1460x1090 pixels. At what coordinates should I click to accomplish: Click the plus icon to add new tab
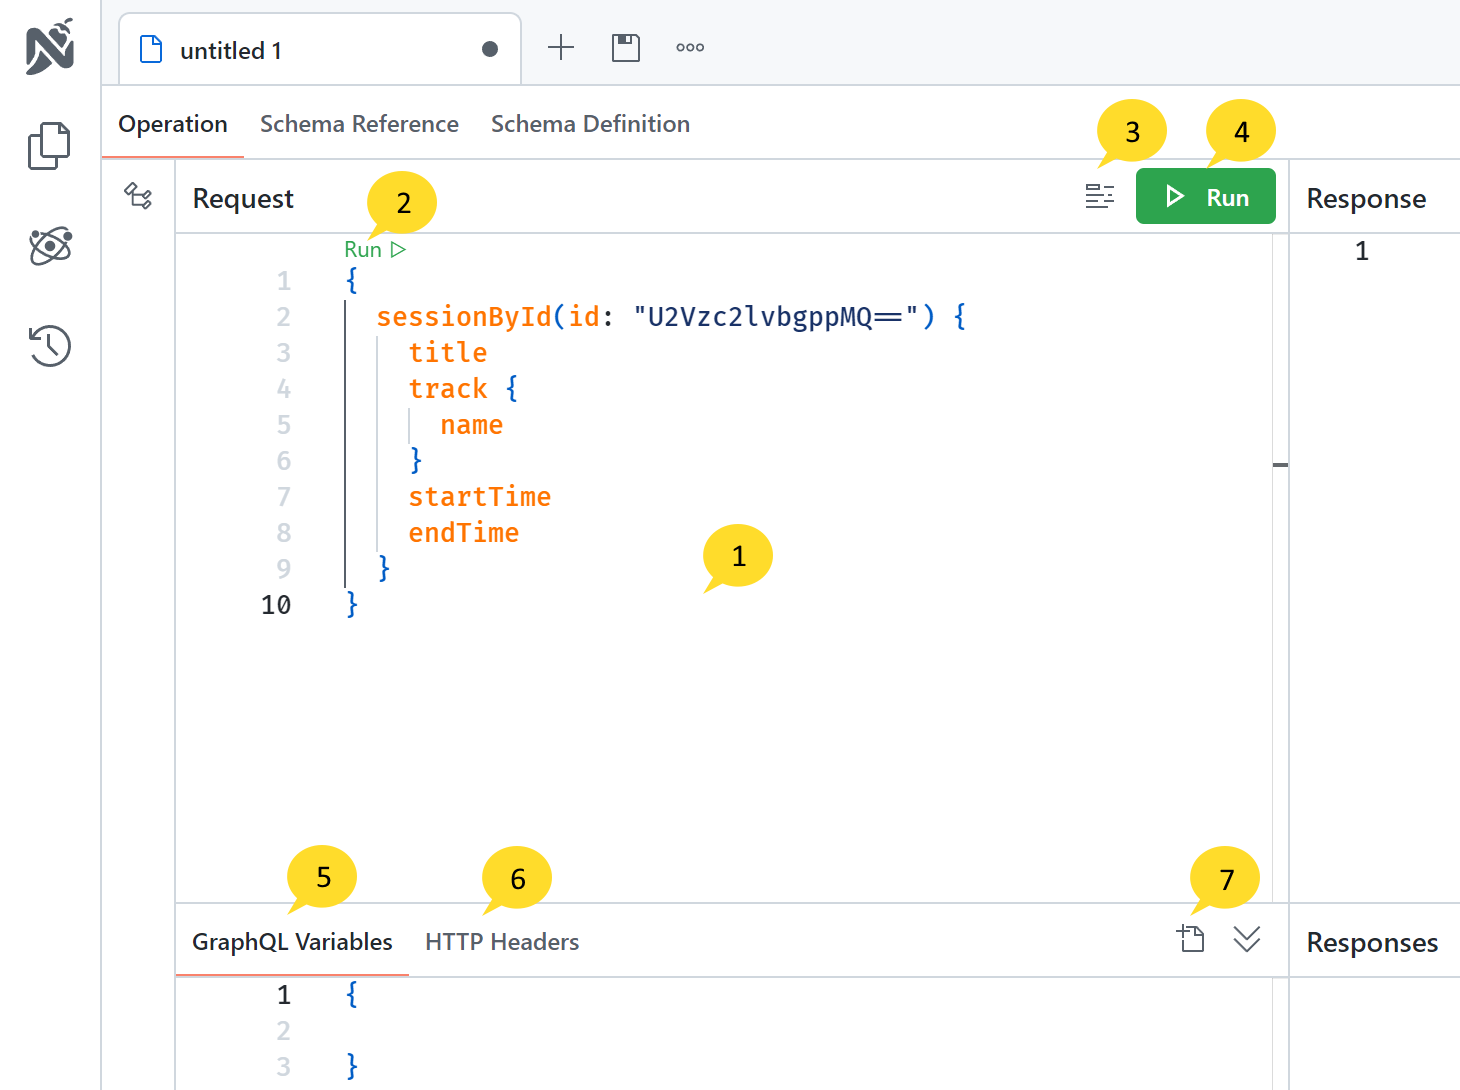[561, 48]
